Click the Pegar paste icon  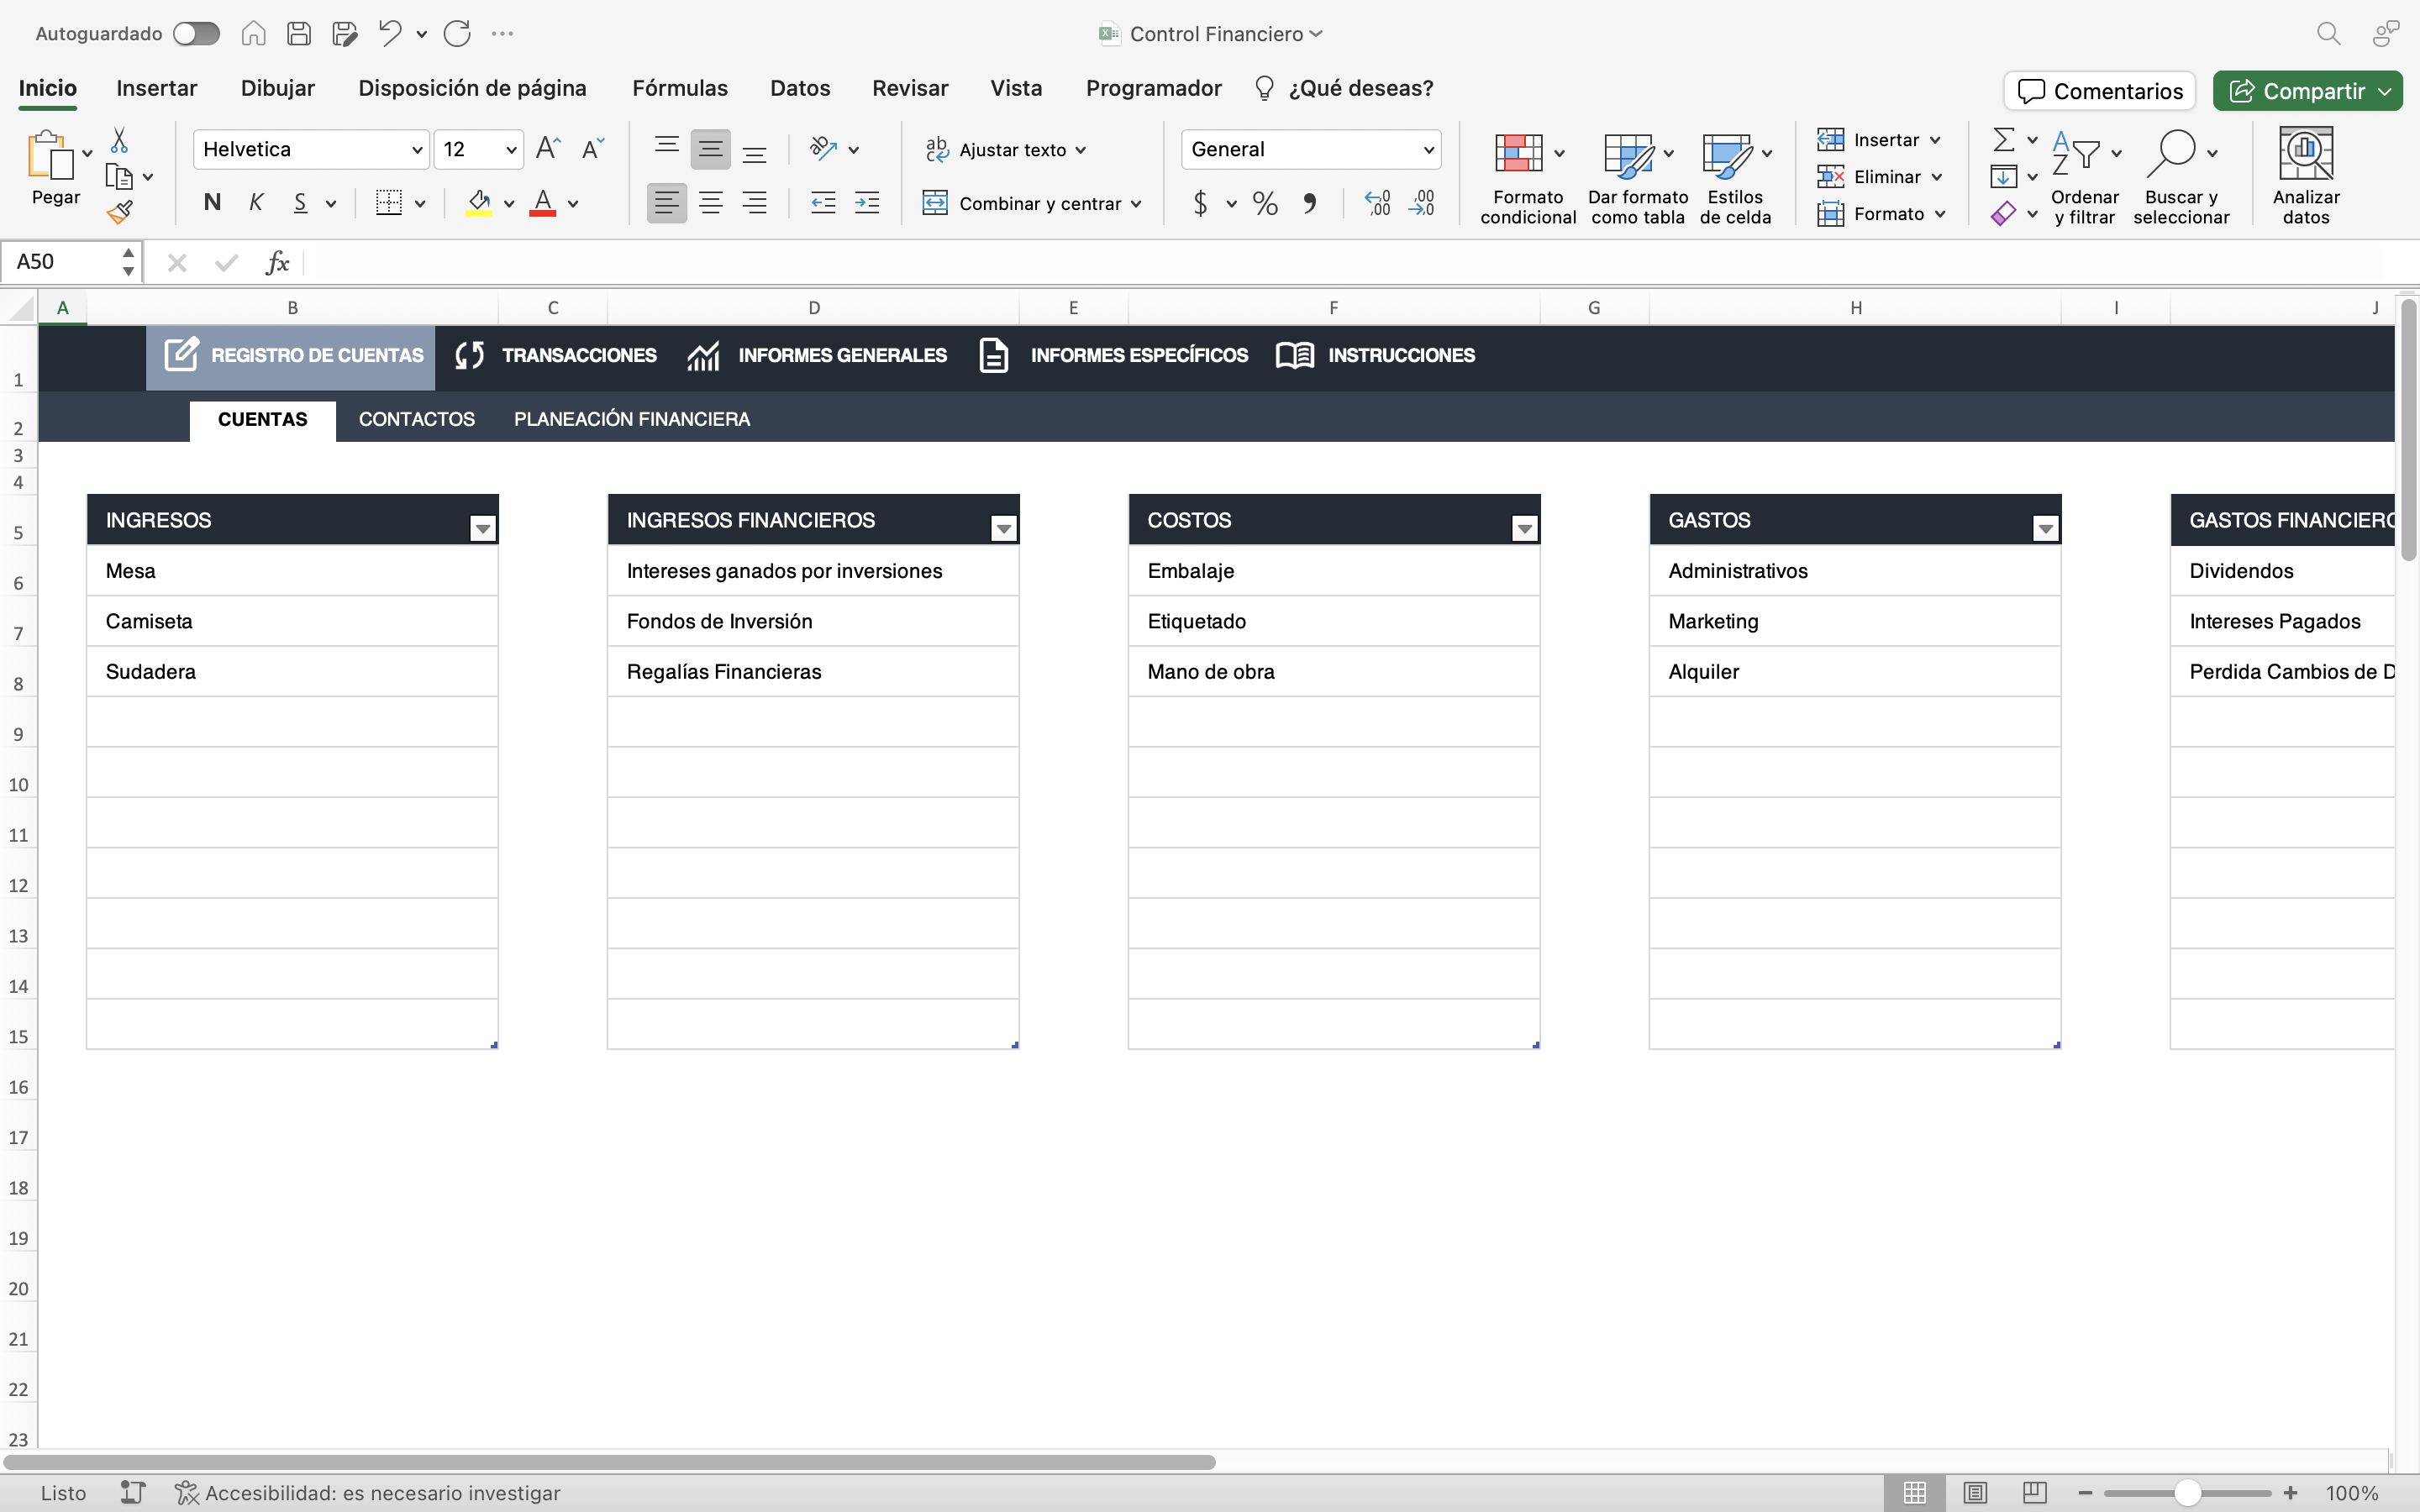tap(50, 156)
